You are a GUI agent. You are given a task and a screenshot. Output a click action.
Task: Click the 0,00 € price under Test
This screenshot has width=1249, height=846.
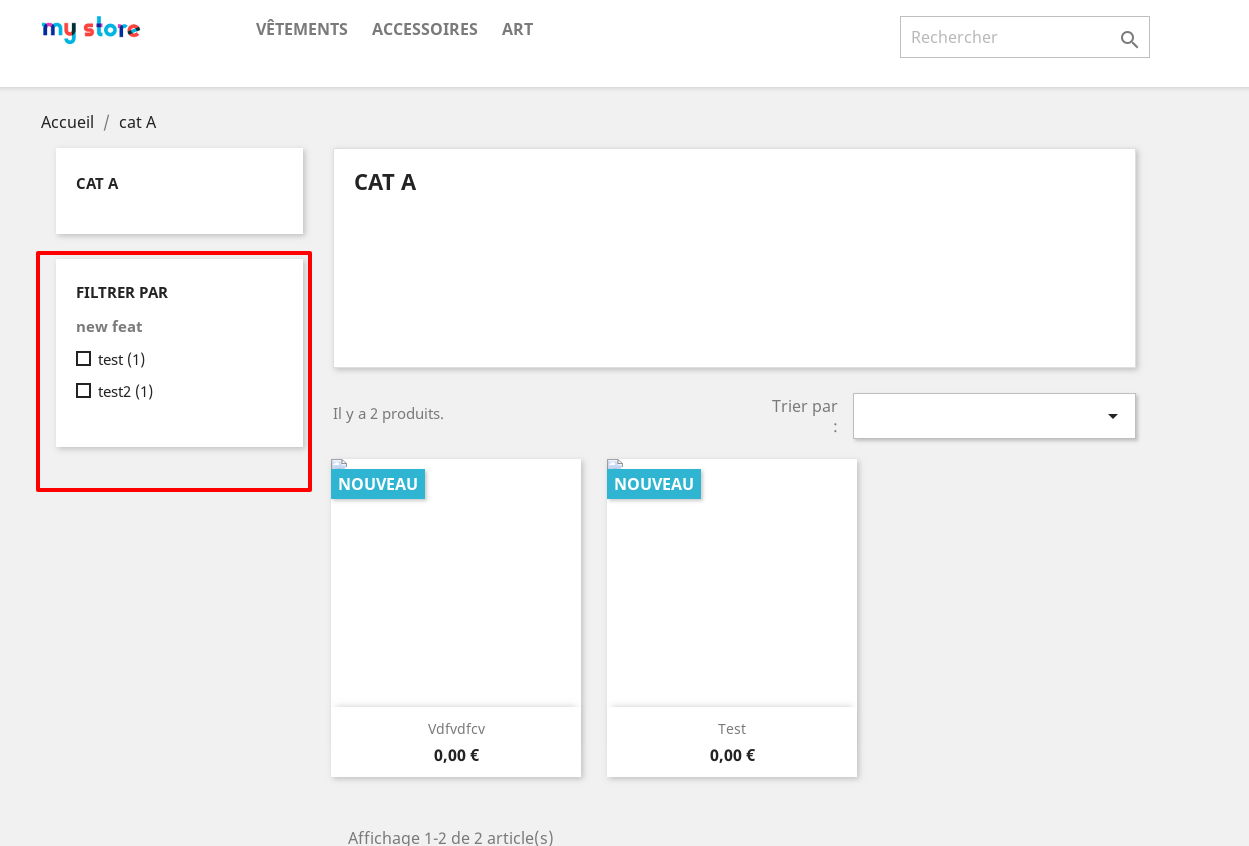[732, 755]
